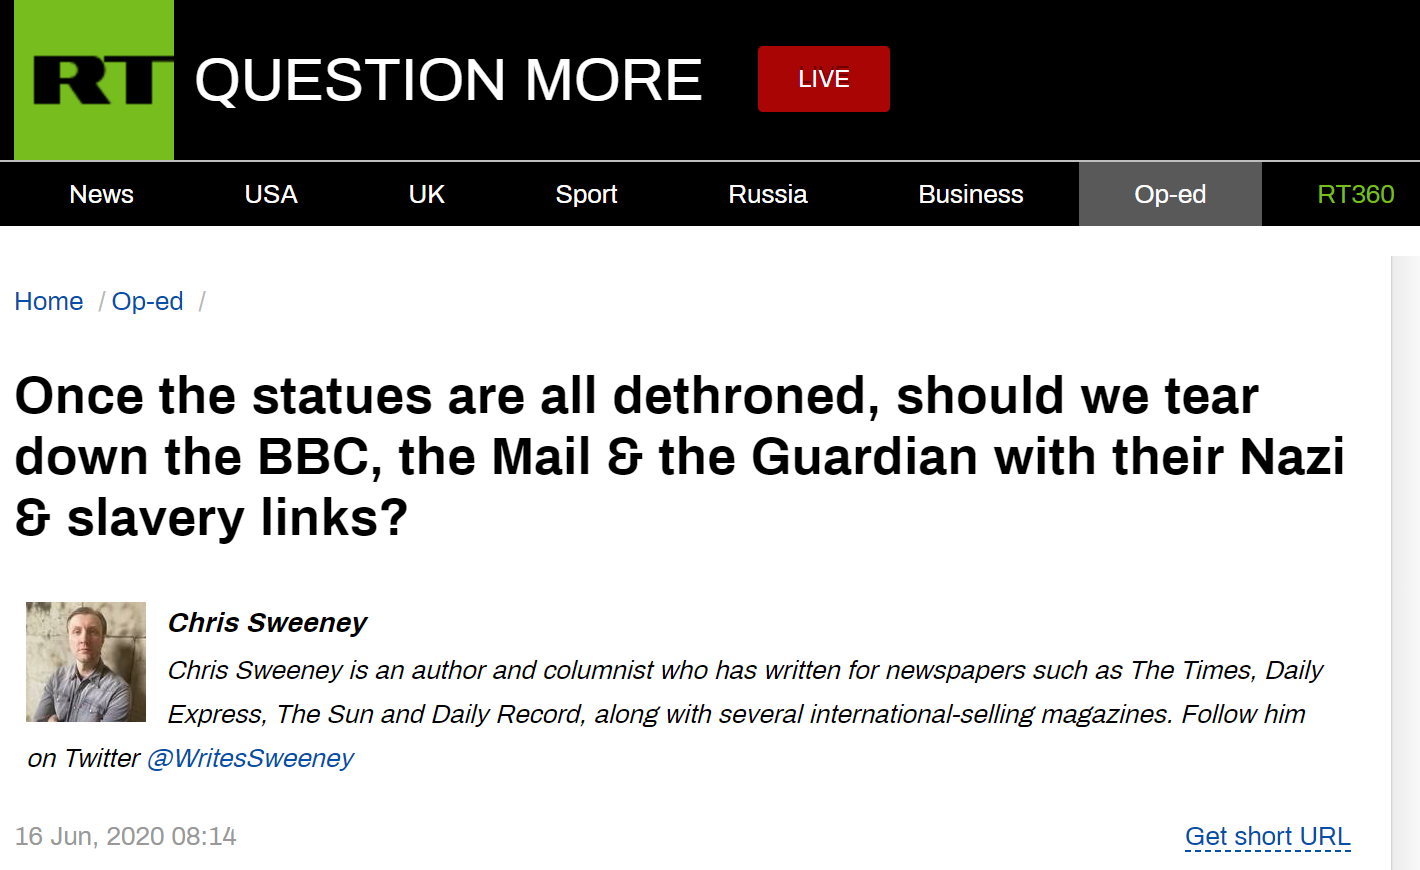This screenshot has height=870, width=1420.
Task: Click the Op-ed breadcrumb link
Action: pos(147,301)
